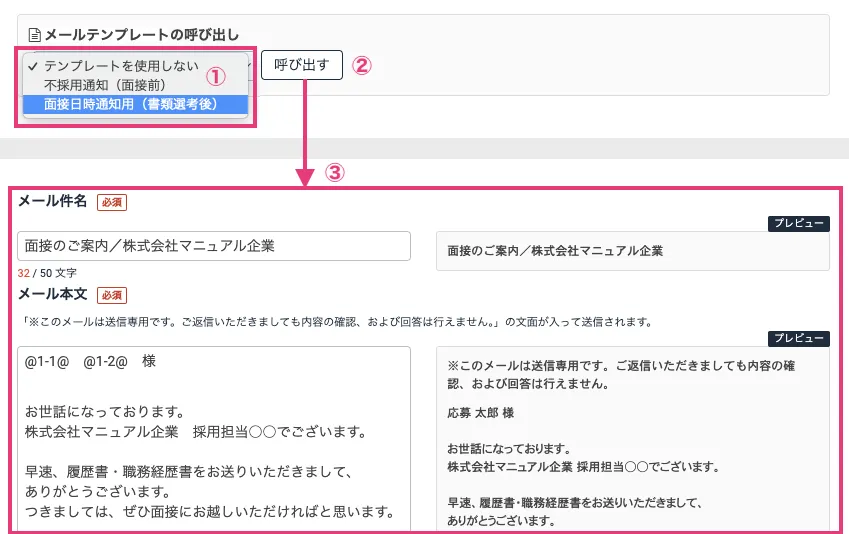Click the 必須 badge next to メール本文

pos(112,295)
